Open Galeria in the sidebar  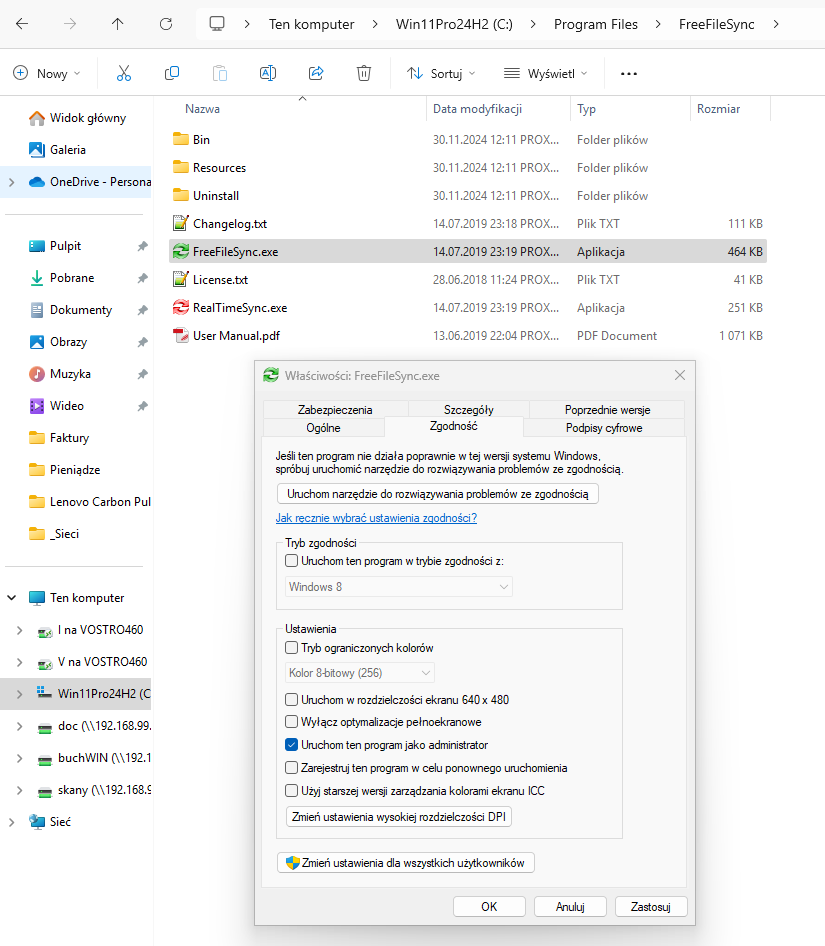click(x=57, y=150)
